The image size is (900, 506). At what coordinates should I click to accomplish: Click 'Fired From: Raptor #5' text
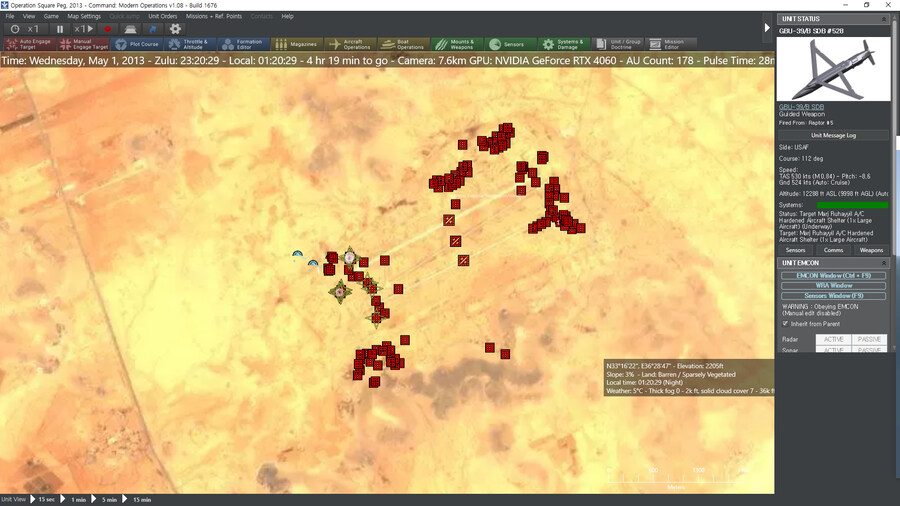[806, 123]
